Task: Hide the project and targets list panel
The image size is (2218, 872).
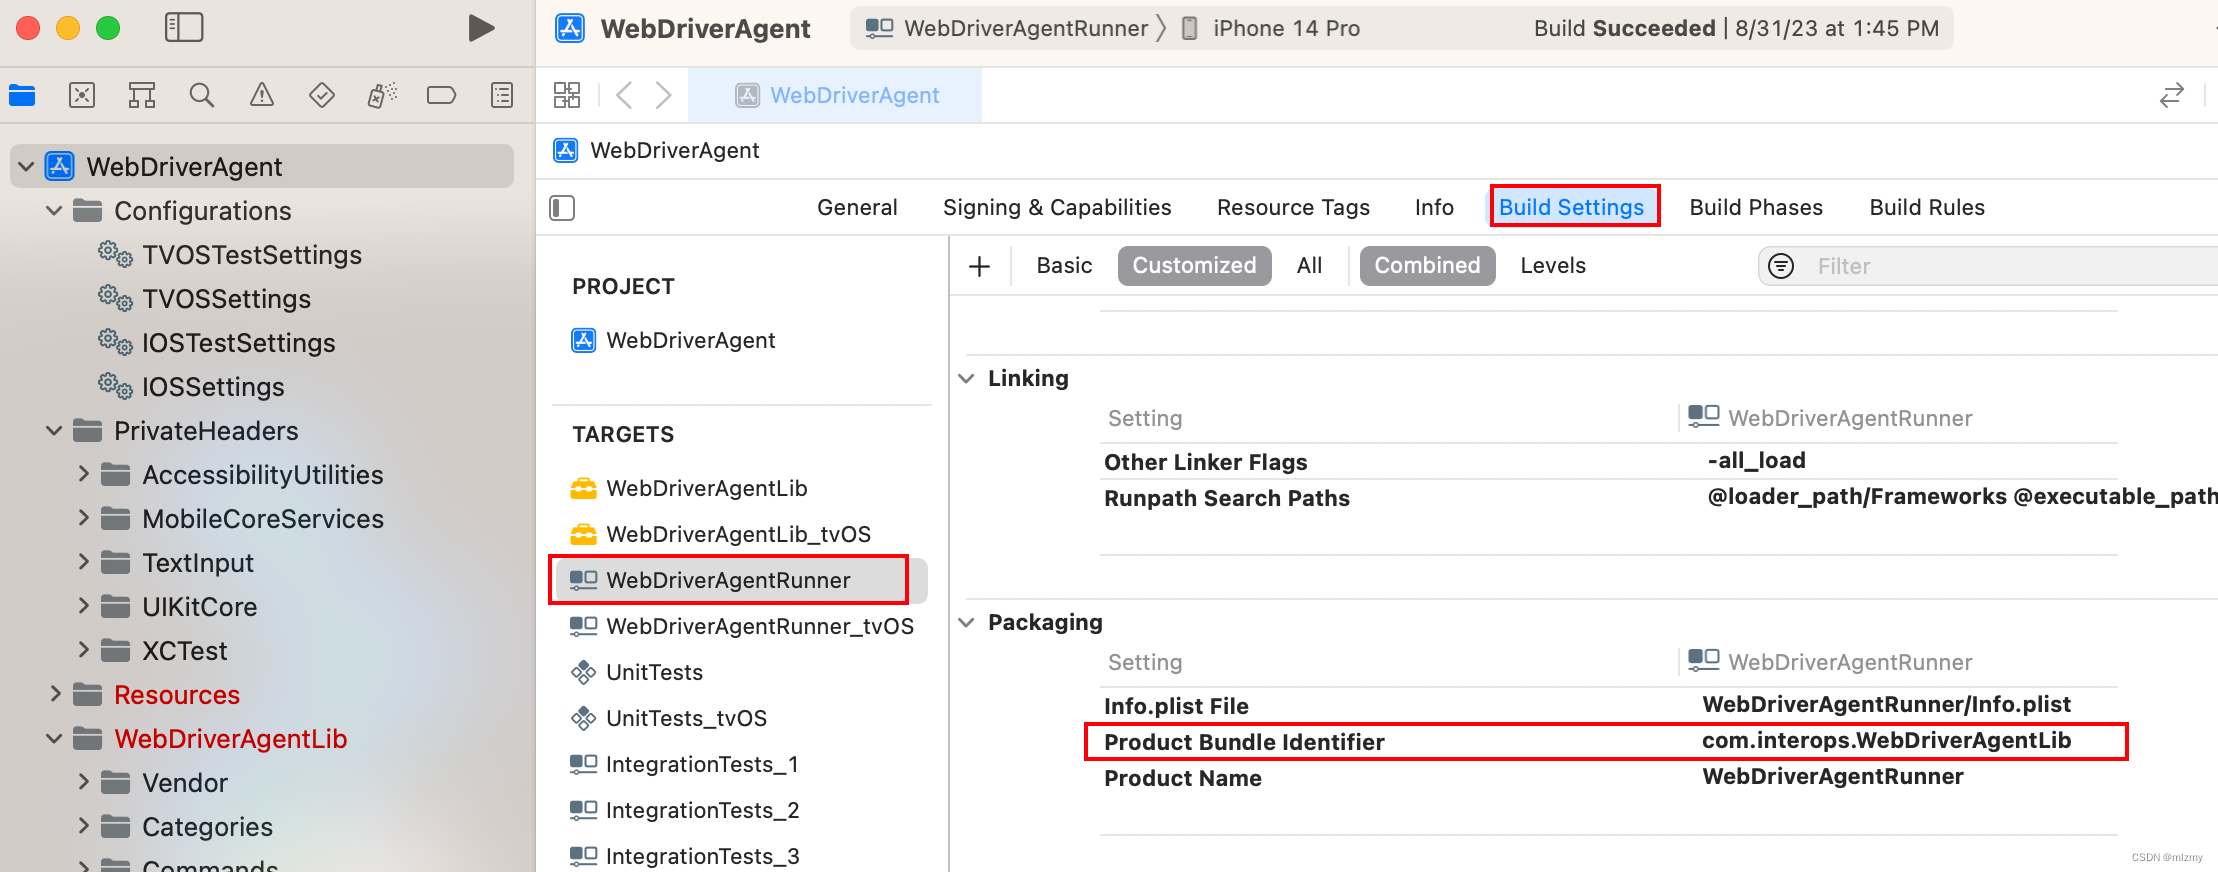Action: [x=562, y=208]
